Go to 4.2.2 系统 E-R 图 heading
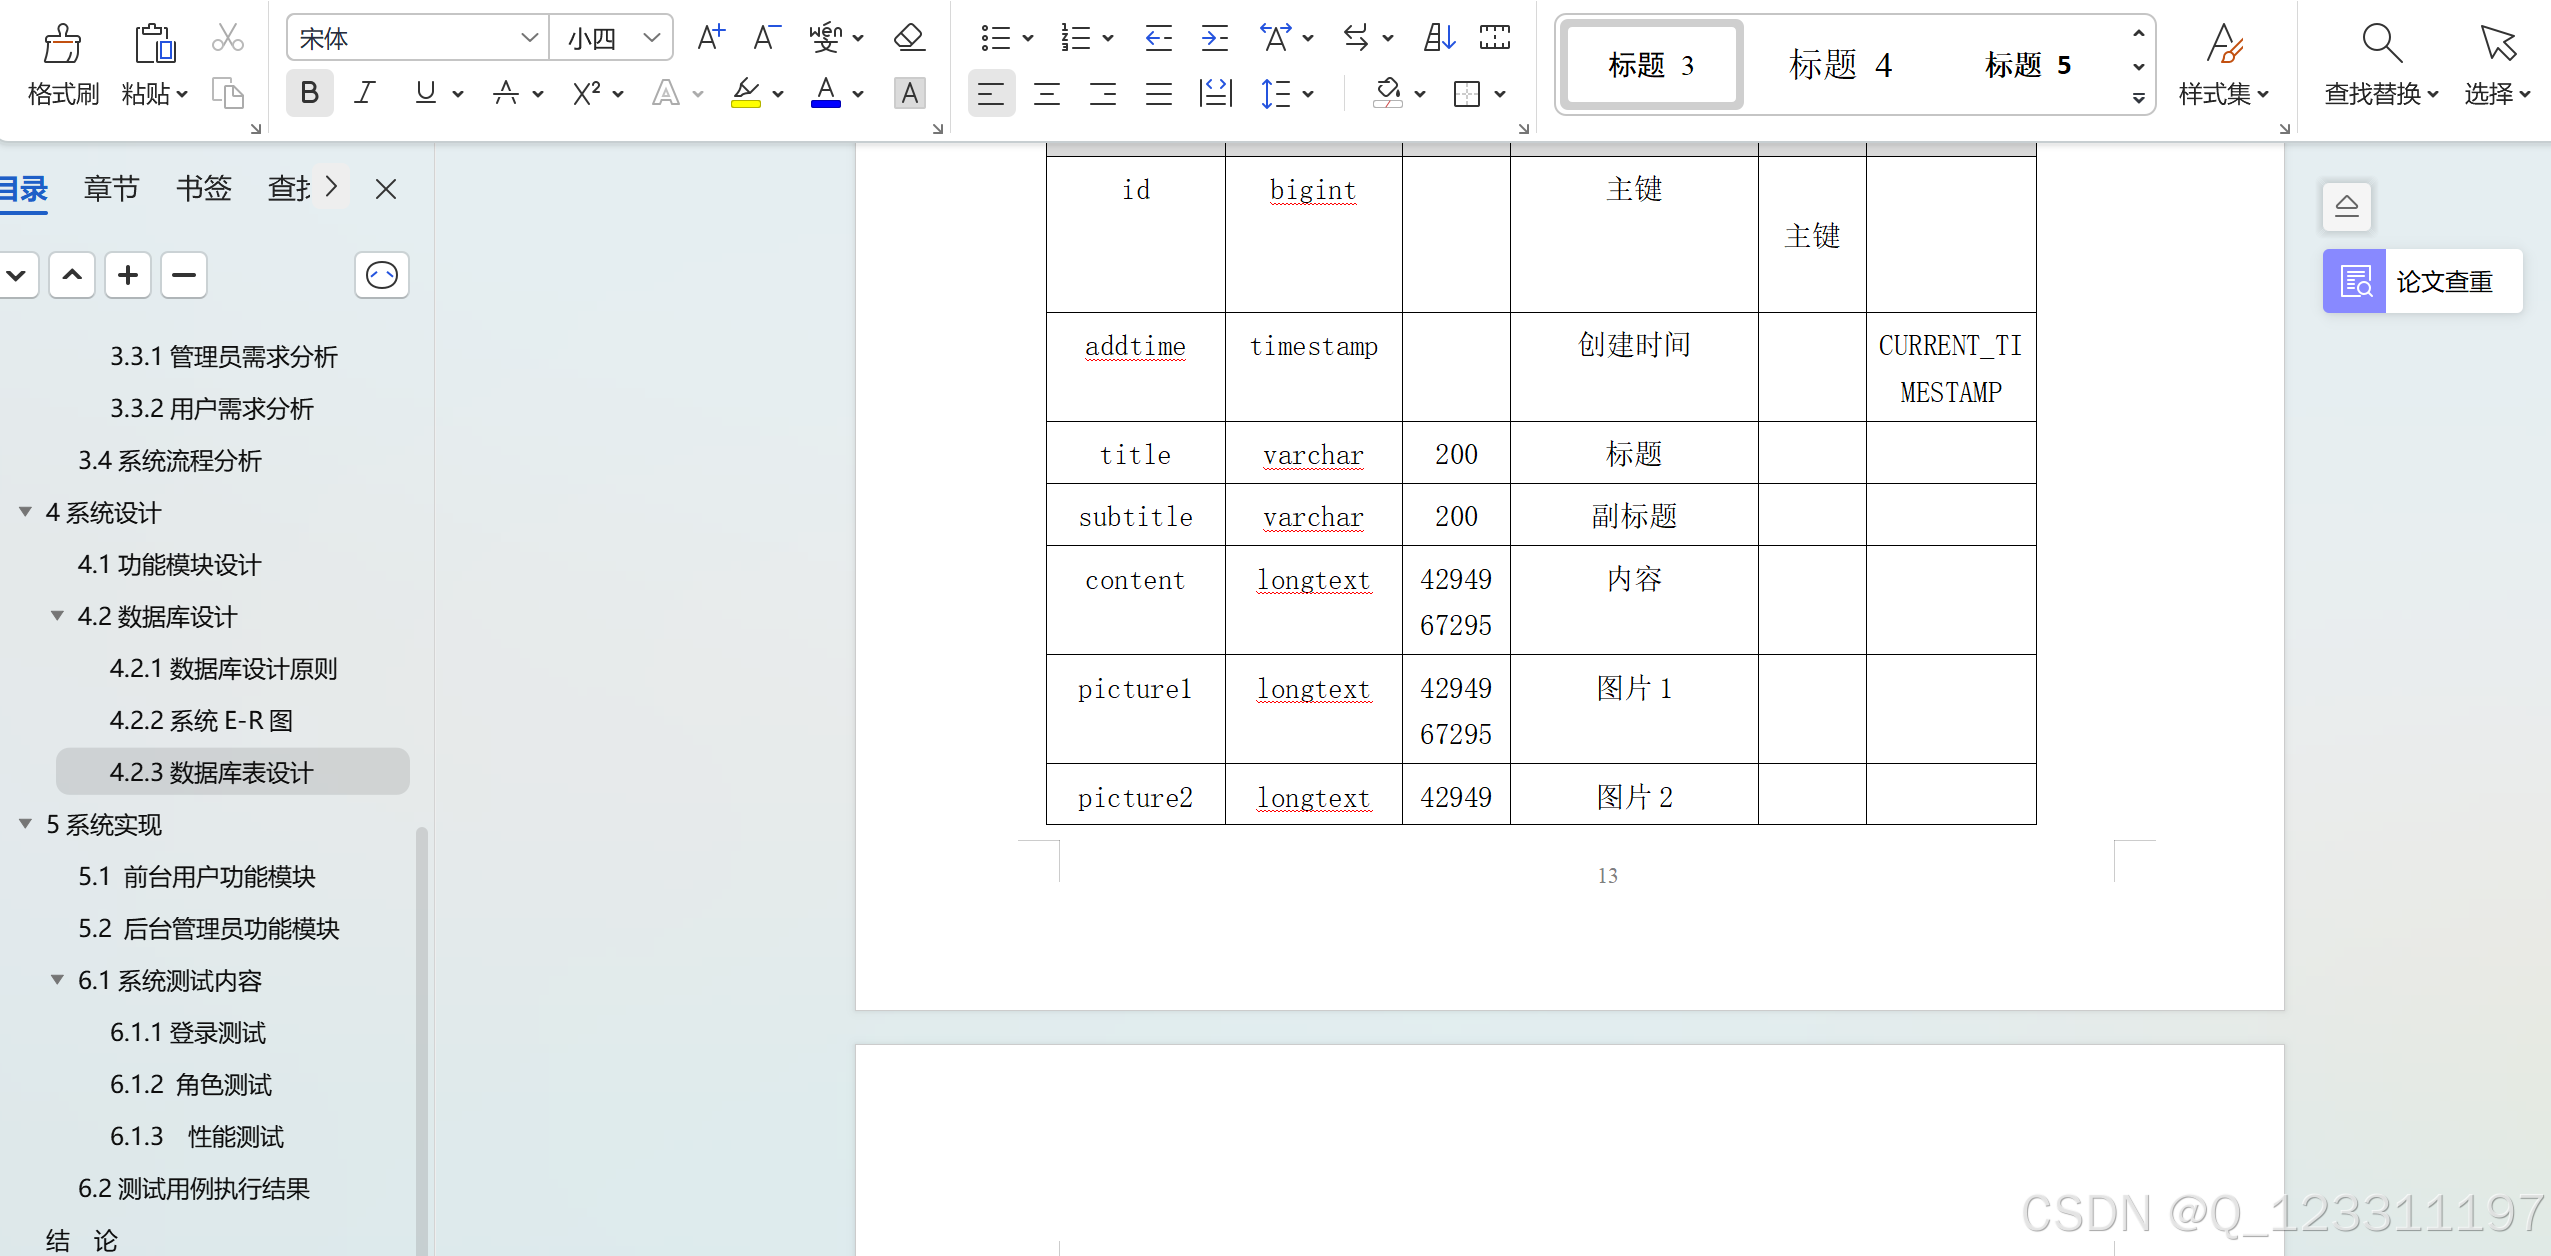Image resolution: width=2551 pixels, height=1256 pixels. tap(201, 720)
